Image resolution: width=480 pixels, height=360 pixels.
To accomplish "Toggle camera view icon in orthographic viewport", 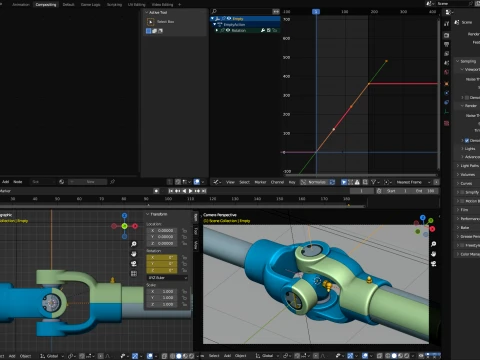I will (x=134, y=264).
